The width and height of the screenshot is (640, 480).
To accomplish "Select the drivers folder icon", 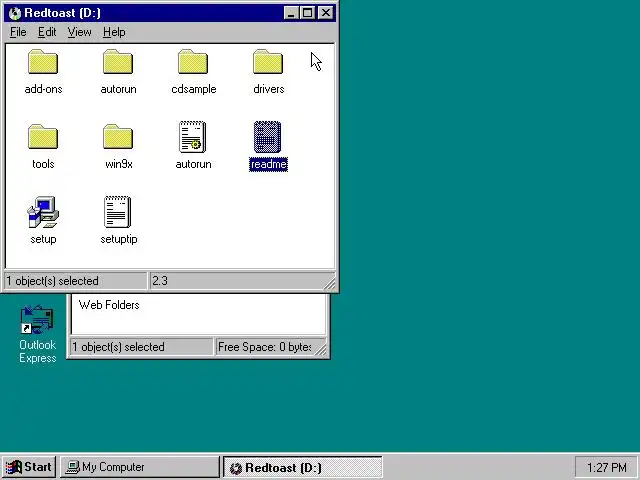I will 268,62.
